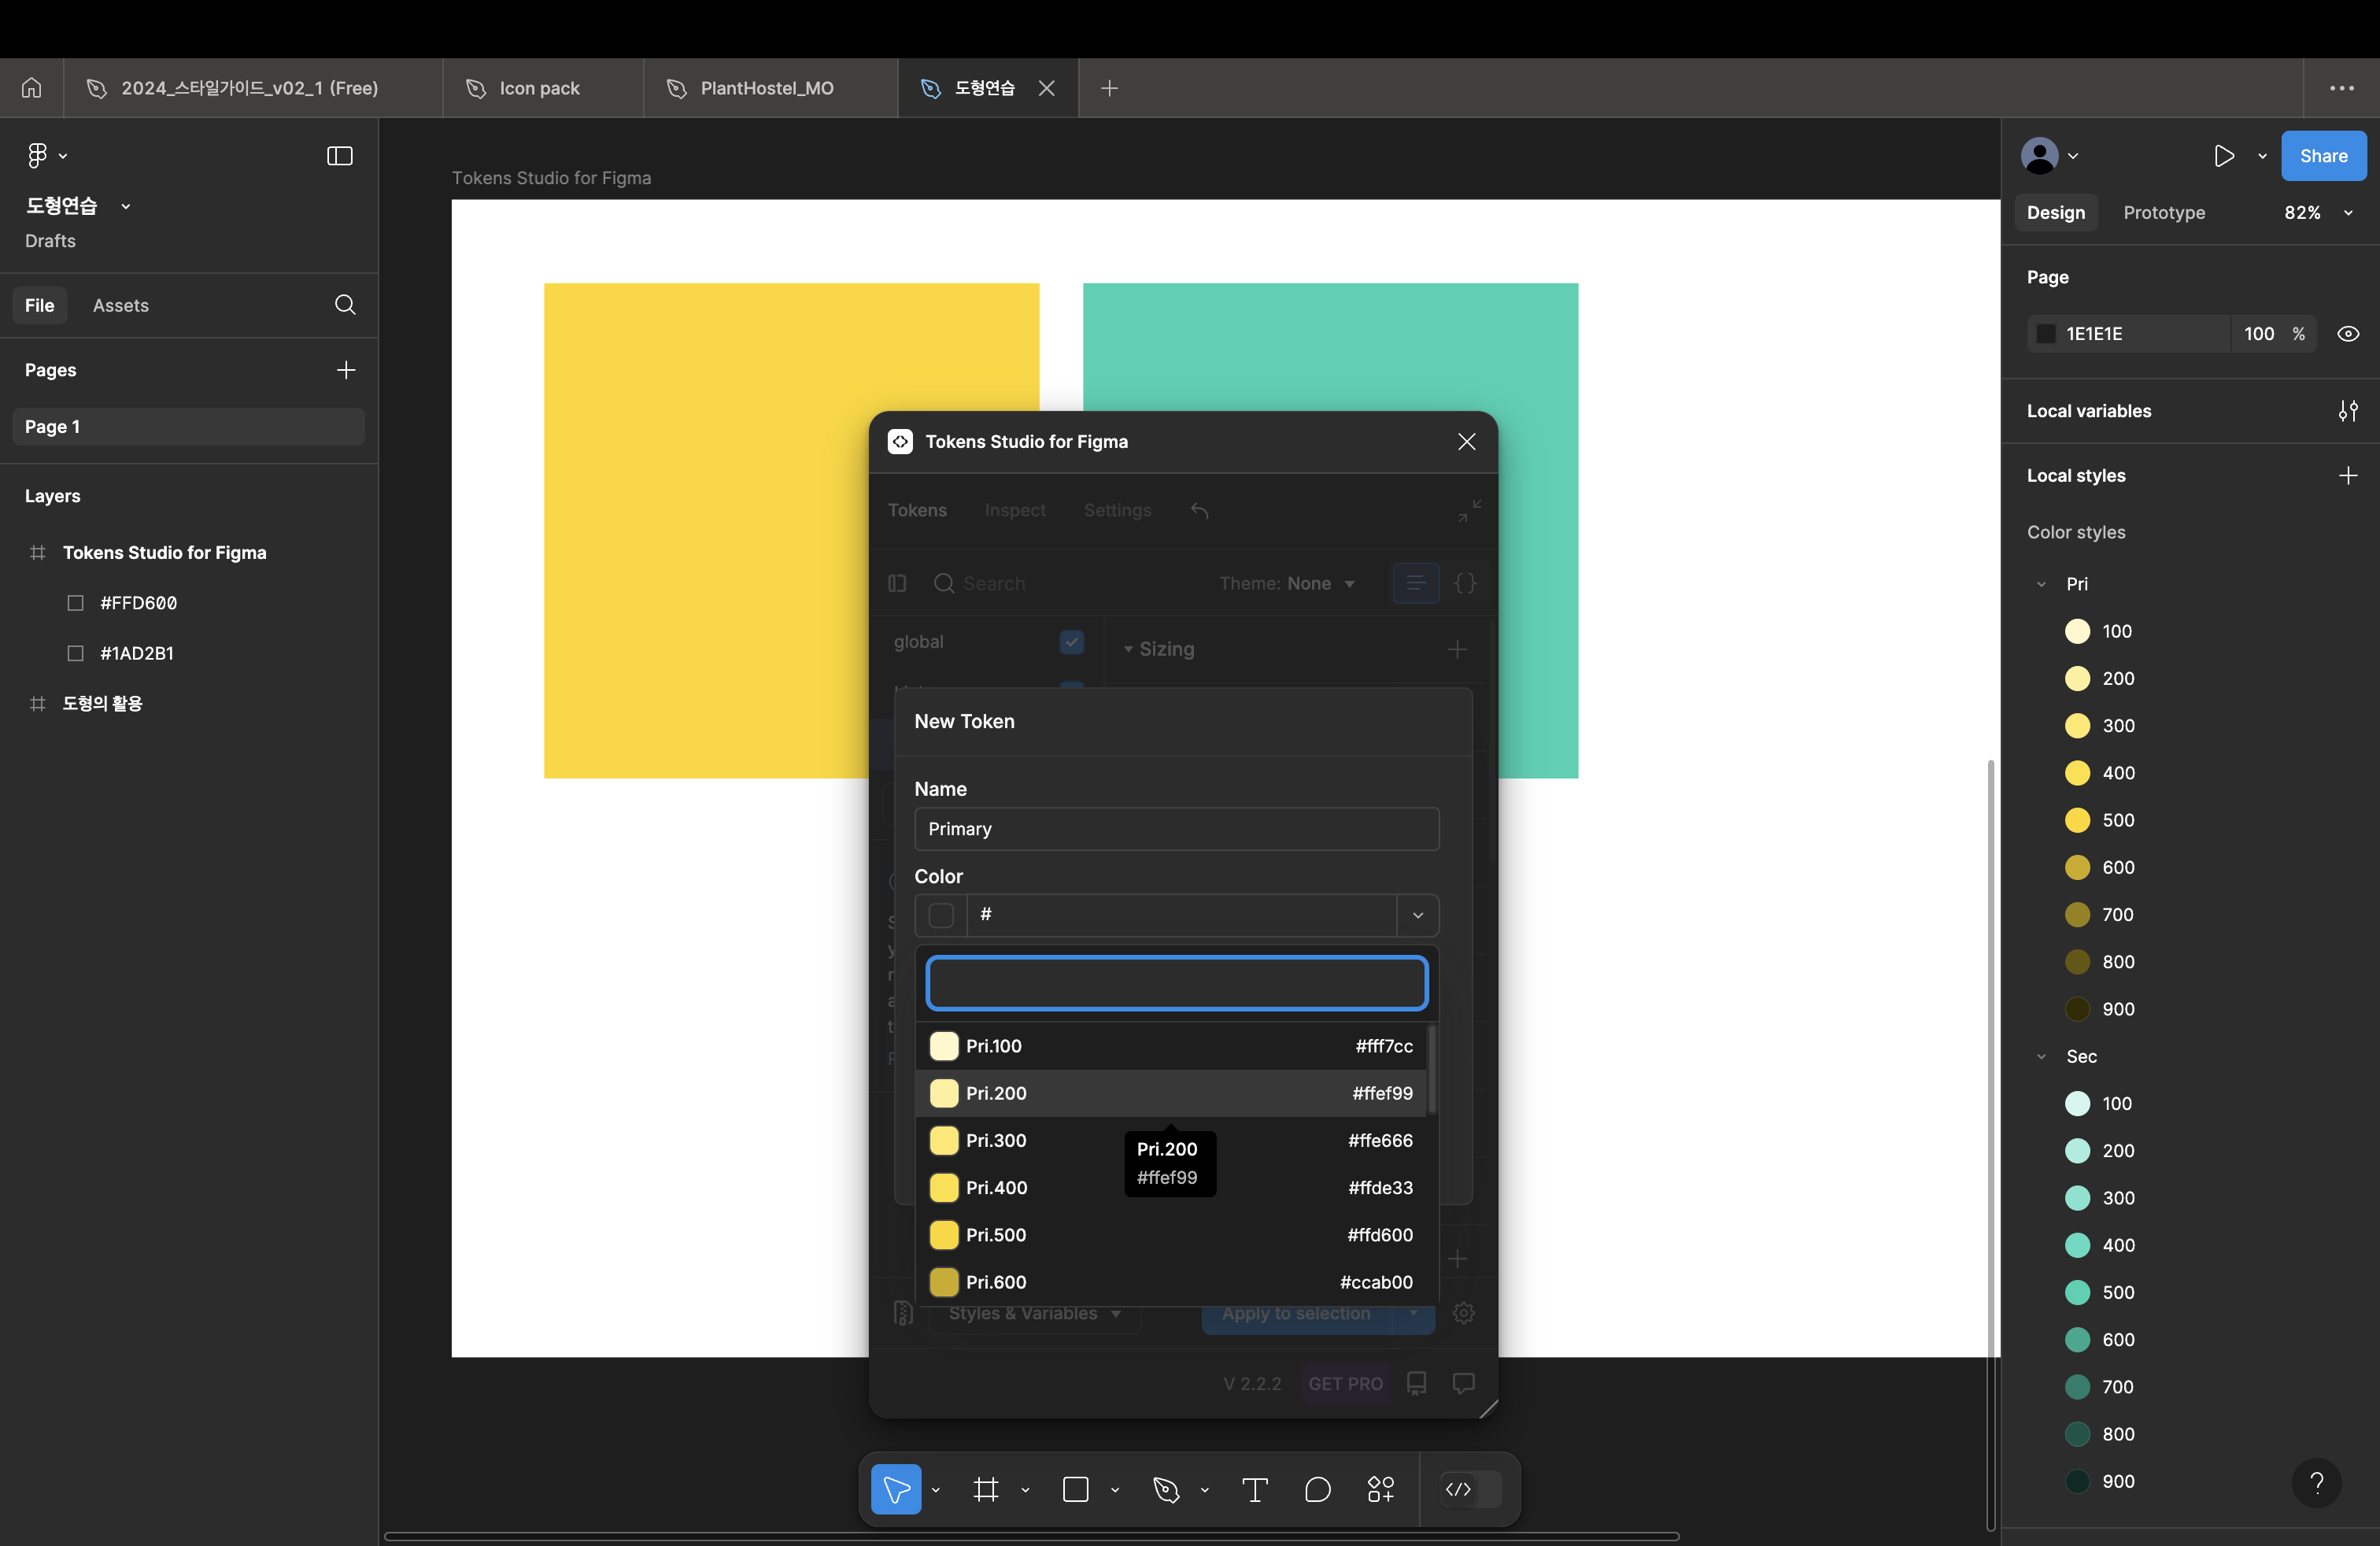Select the Frame tool

[x=986, y=1489]
